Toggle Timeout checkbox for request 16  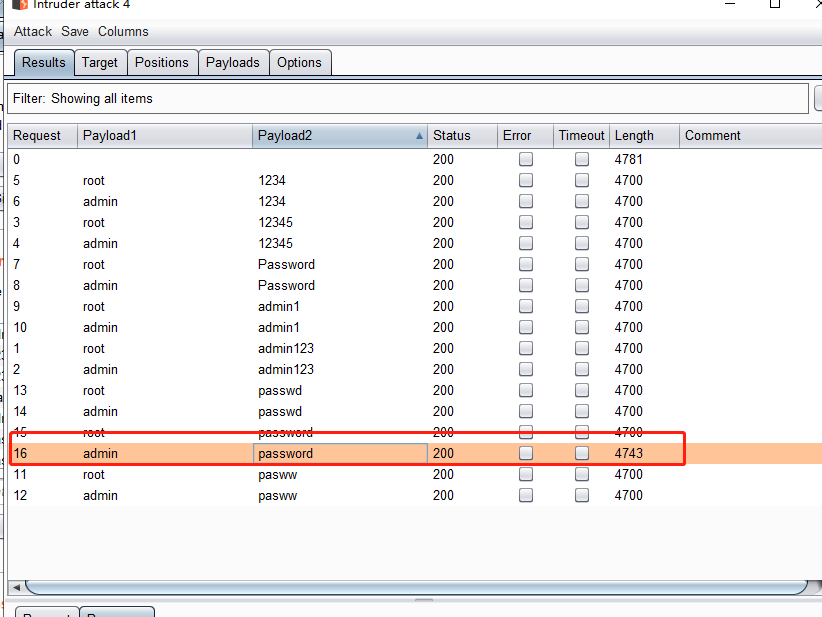[582, 453]
